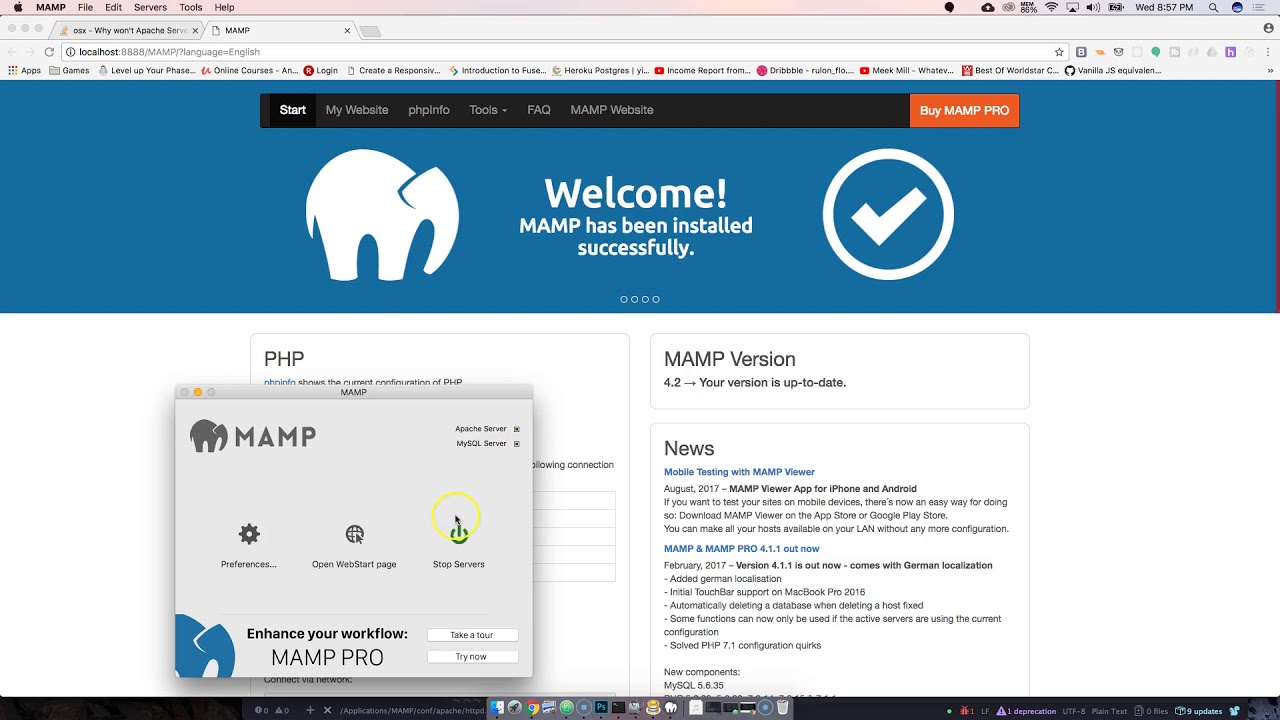Image resolution: width=1280 pixels, height=720 pixels.
Task: Select the fourth carousel dot indicator
Action: [656, 299]
